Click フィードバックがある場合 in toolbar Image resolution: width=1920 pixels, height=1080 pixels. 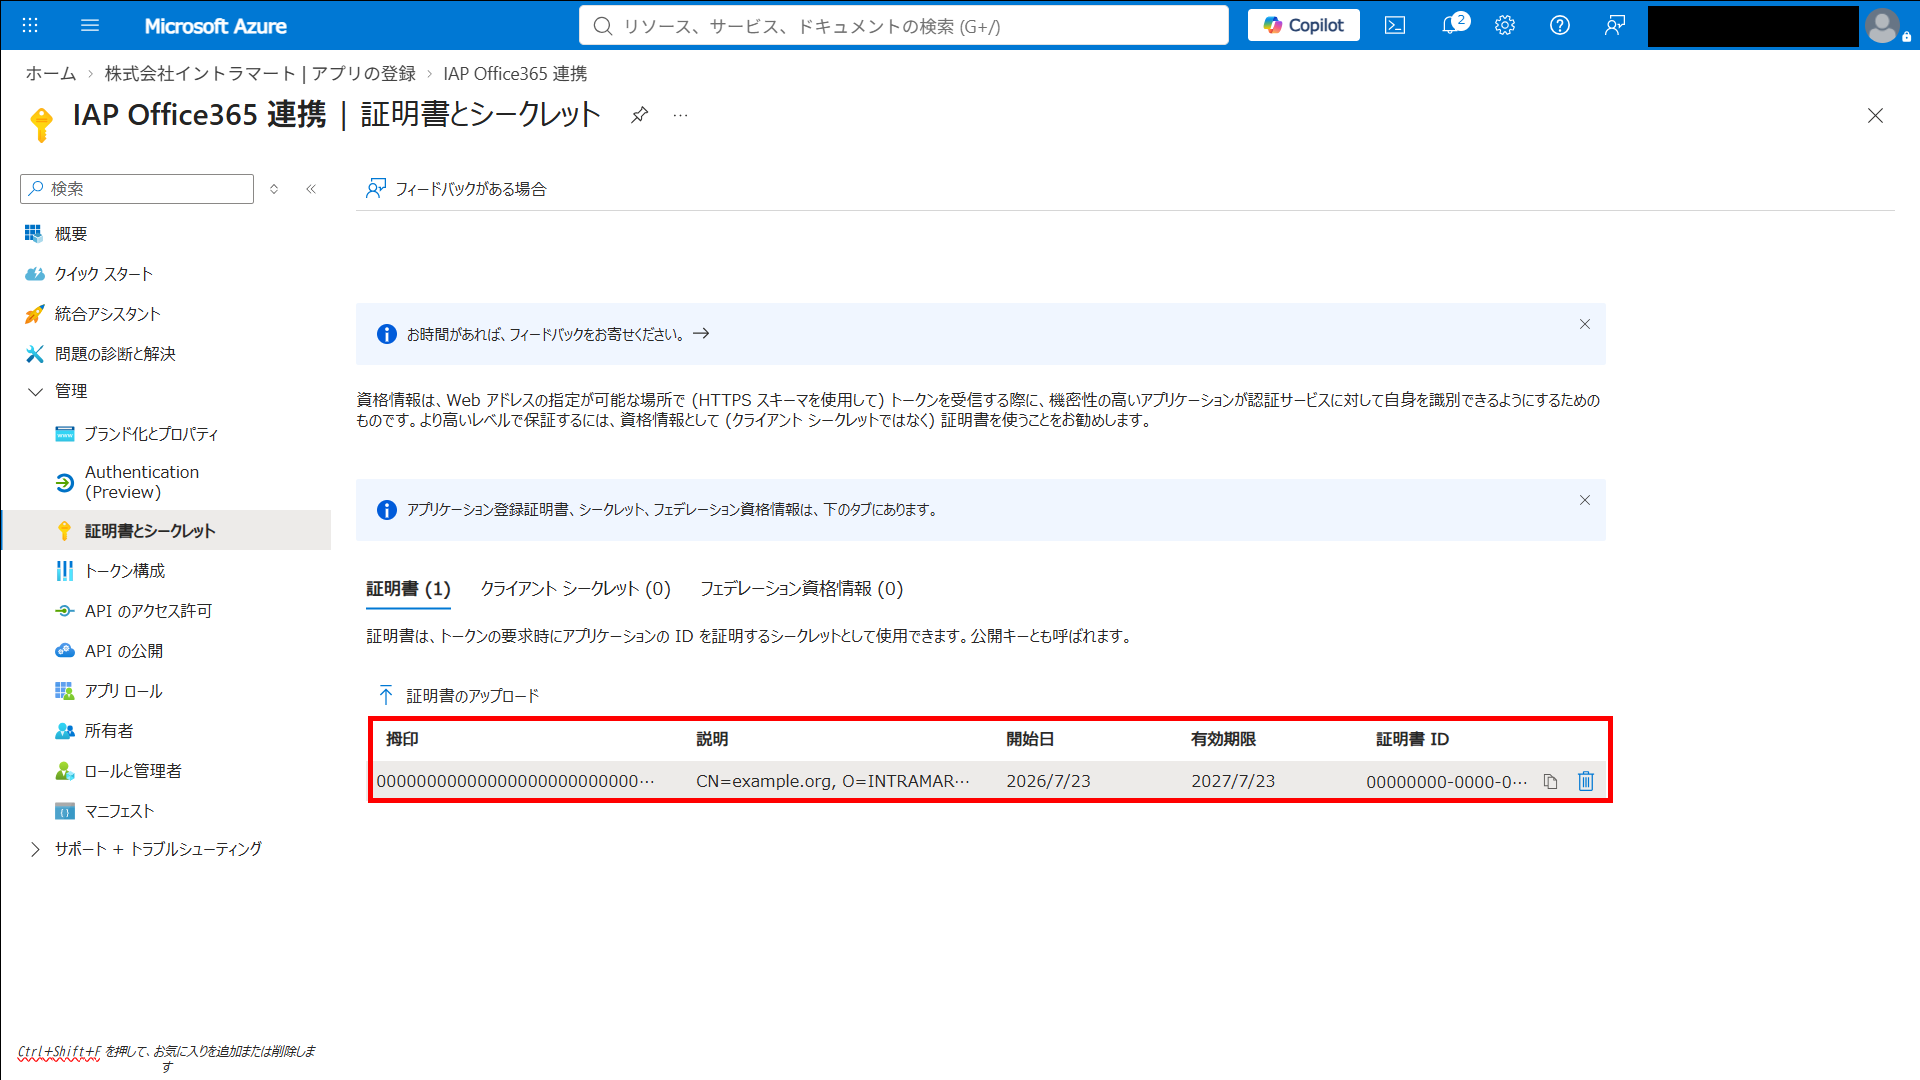pyautogui.click(x=456, y=189)
